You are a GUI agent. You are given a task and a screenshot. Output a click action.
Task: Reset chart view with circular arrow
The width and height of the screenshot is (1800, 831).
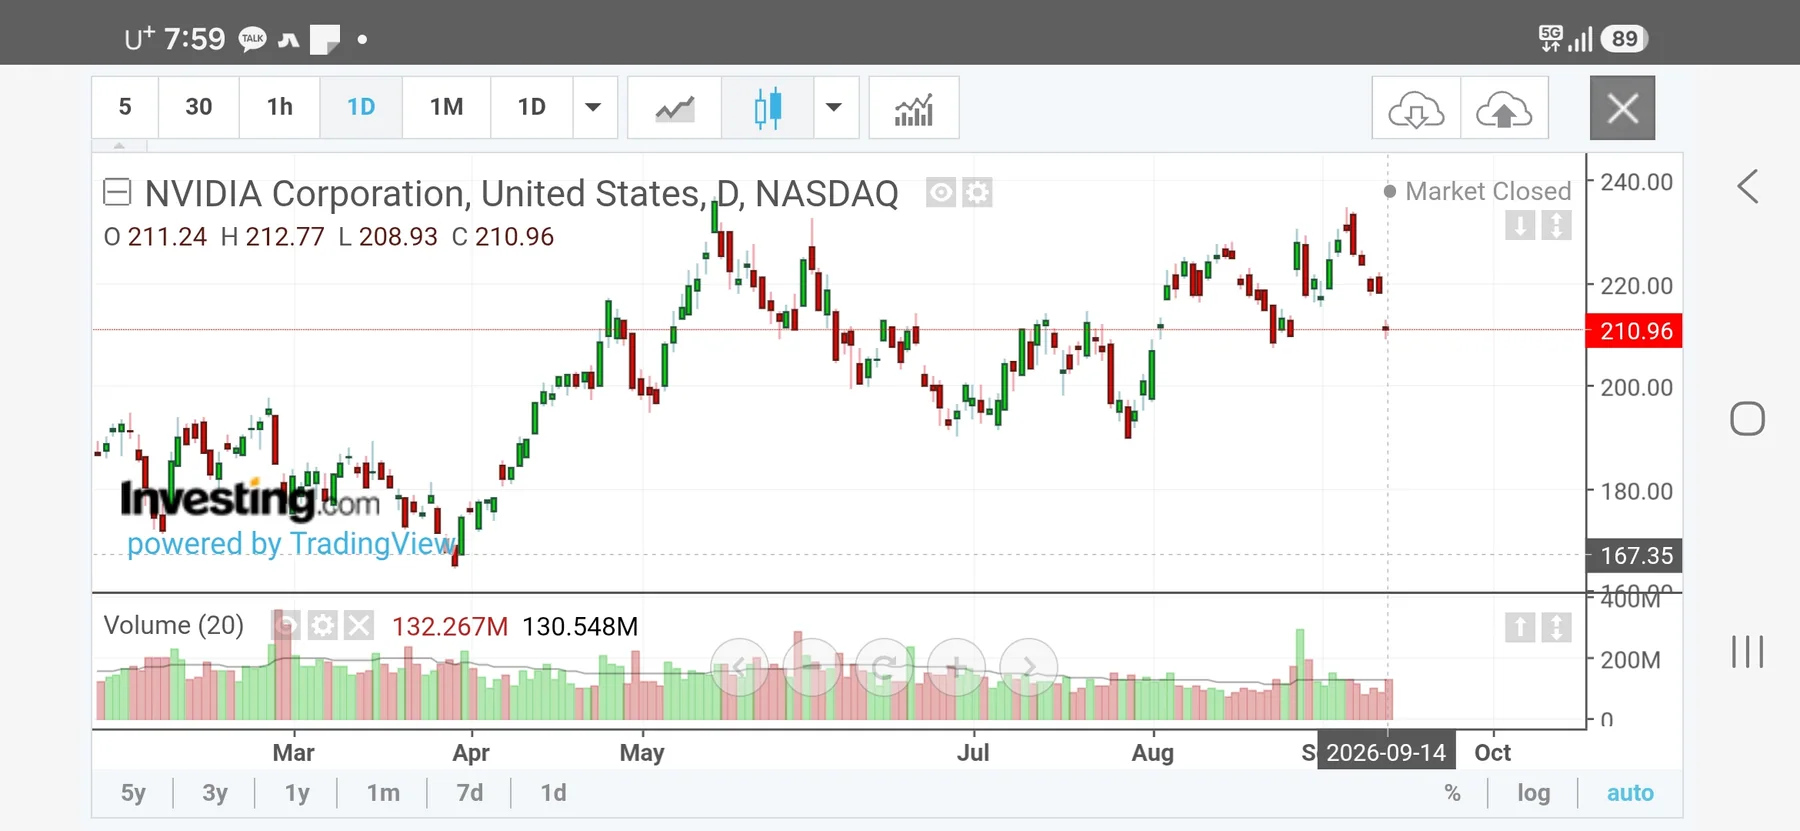[x=884, y=667]
